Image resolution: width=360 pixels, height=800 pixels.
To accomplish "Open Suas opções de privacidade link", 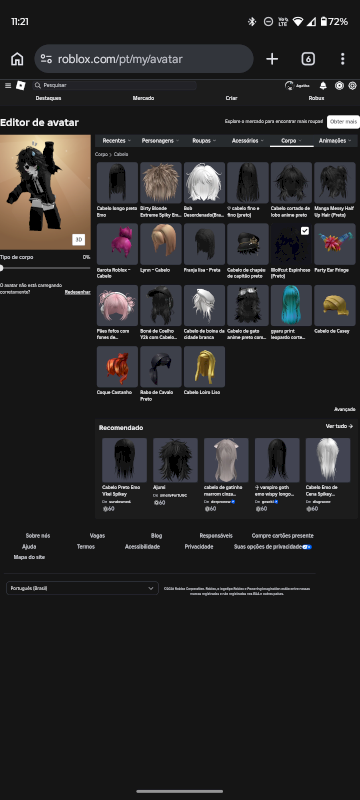I will 272,546.
